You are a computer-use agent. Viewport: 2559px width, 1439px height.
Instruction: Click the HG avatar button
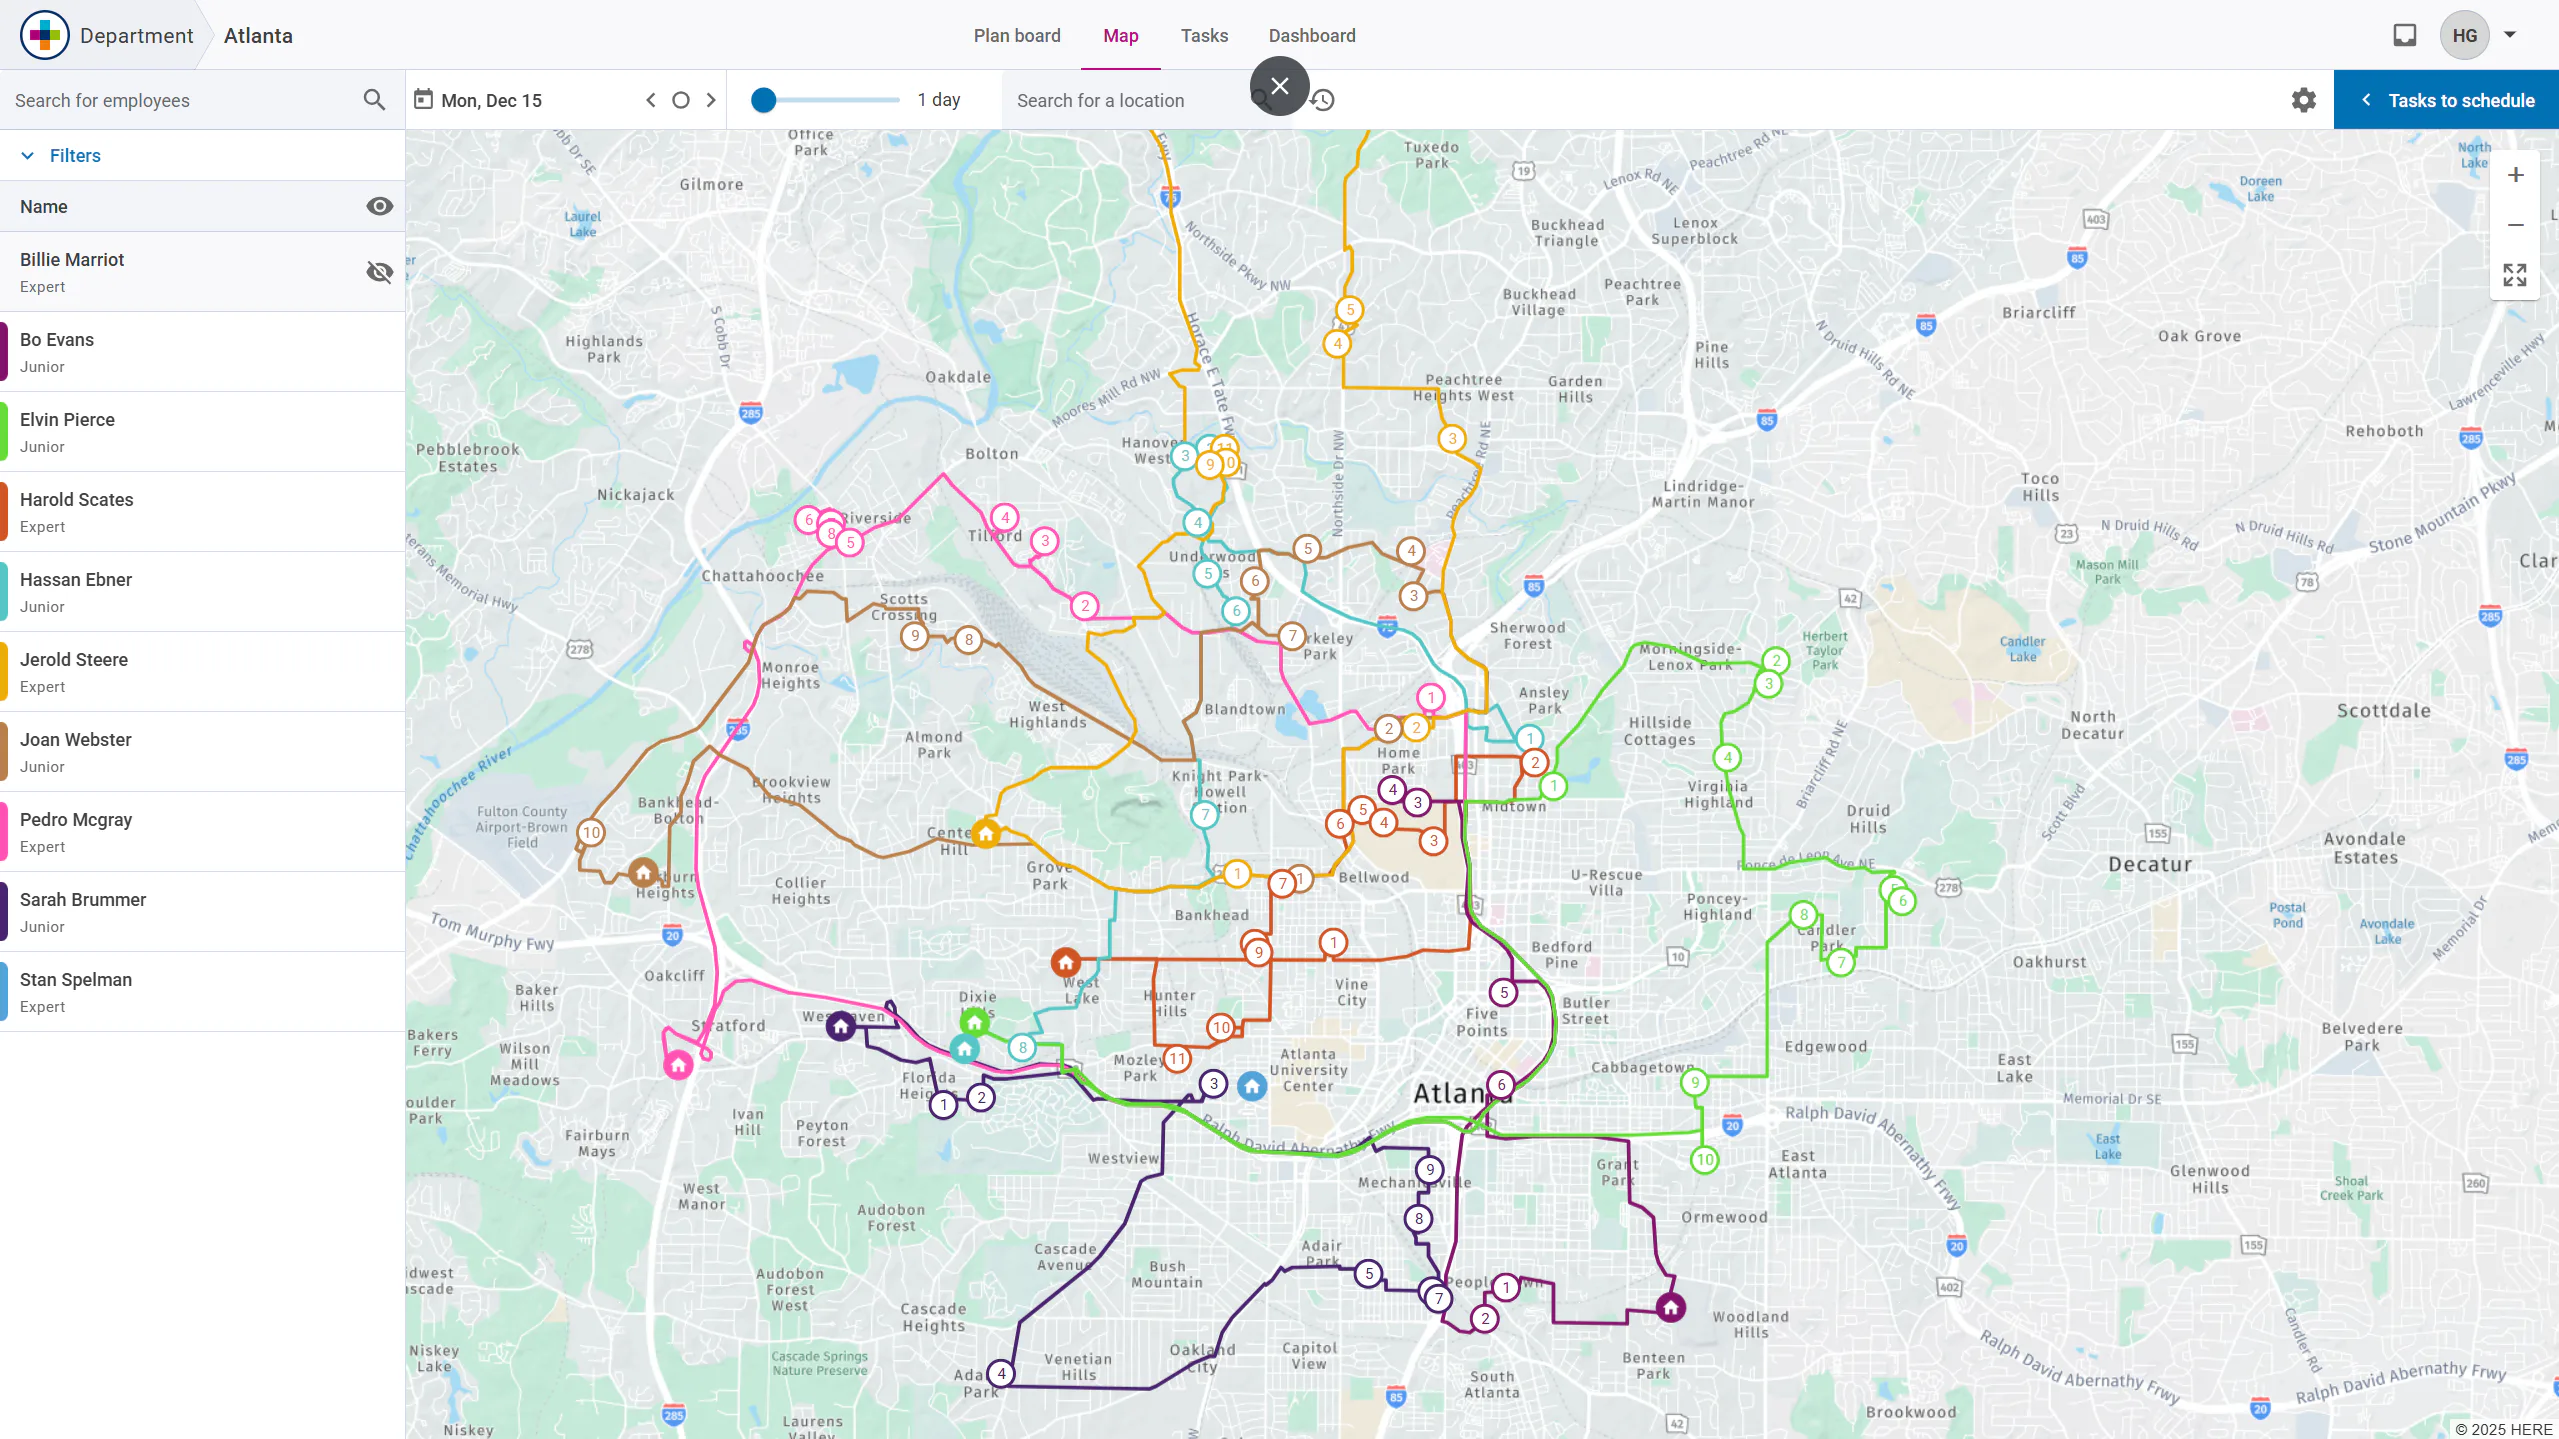tap(2465, 35)
